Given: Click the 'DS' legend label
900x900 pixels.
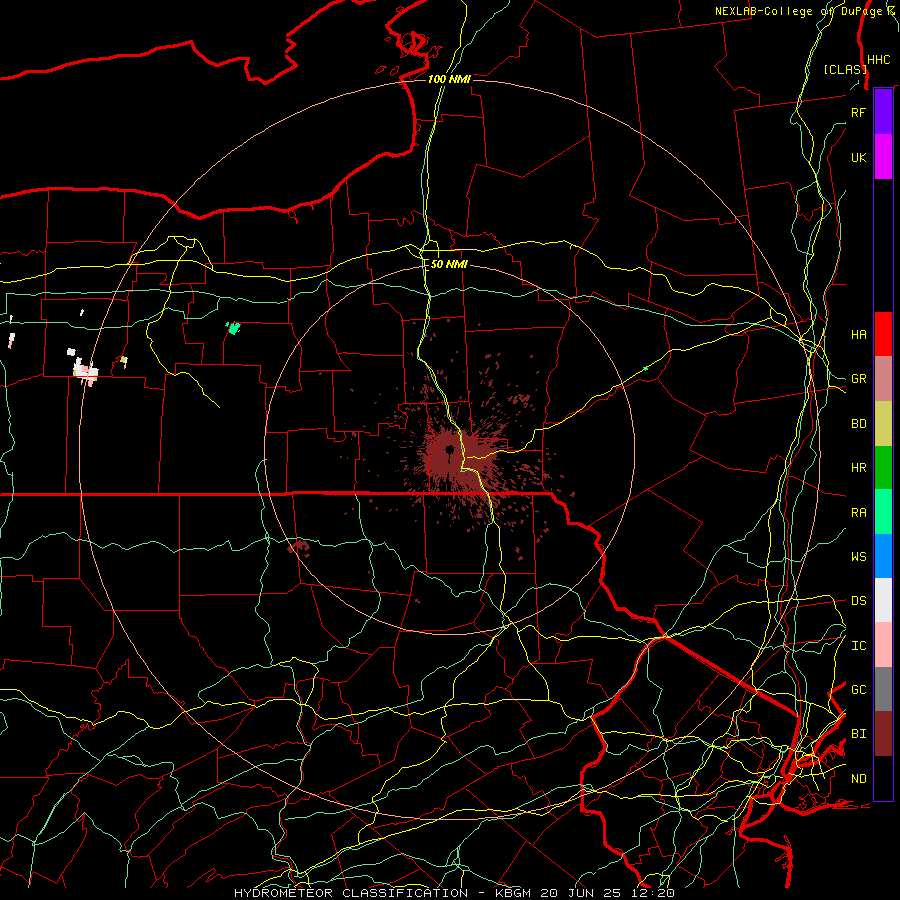Looking at the screenshot, I should (x=859, y=600).
